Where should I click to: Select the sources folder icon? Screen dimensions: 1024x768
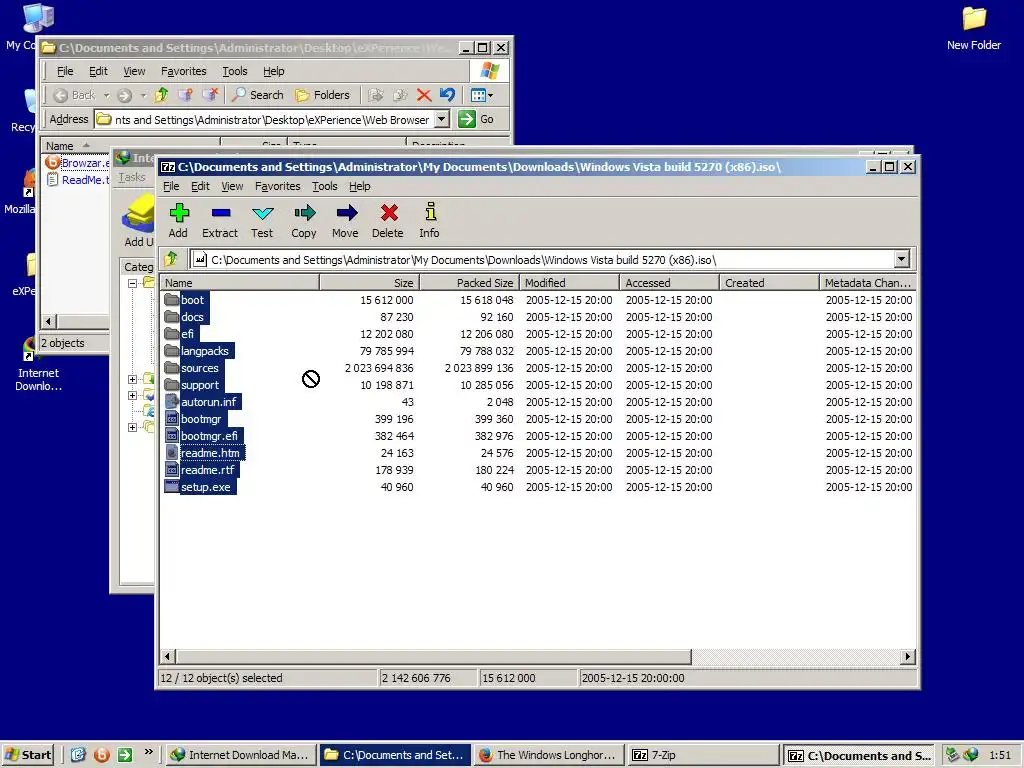click(172, 368)
